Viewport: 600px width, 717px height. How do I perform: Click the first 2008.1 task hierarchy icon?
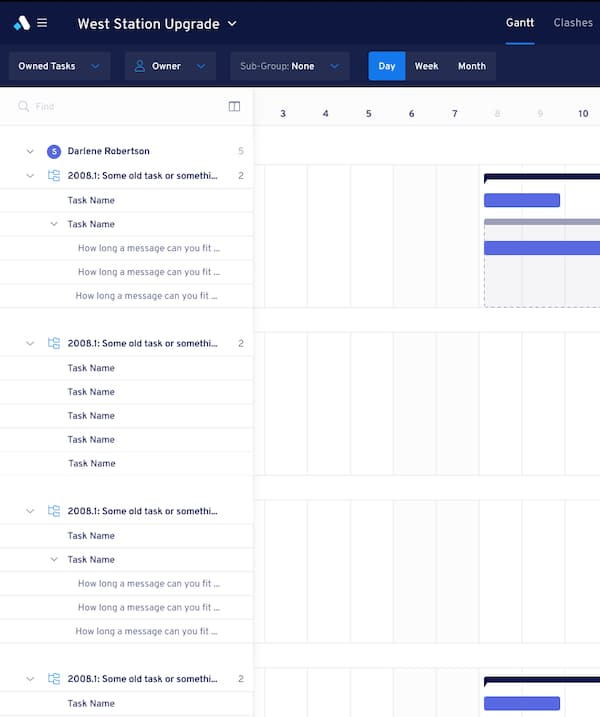coord(54,176)
